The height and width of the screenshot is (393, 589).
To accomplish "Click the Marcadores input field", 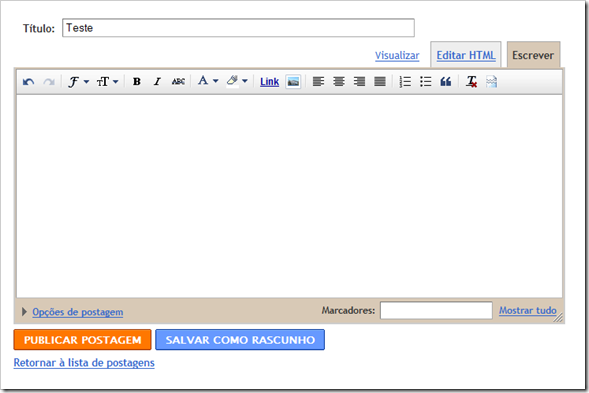I will 436,310.
